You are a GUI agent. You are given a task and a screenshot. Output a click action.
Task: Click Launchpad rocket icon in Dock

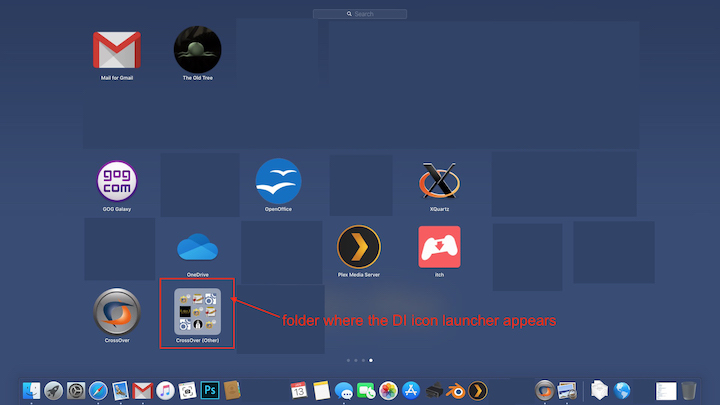click(54, 391)
